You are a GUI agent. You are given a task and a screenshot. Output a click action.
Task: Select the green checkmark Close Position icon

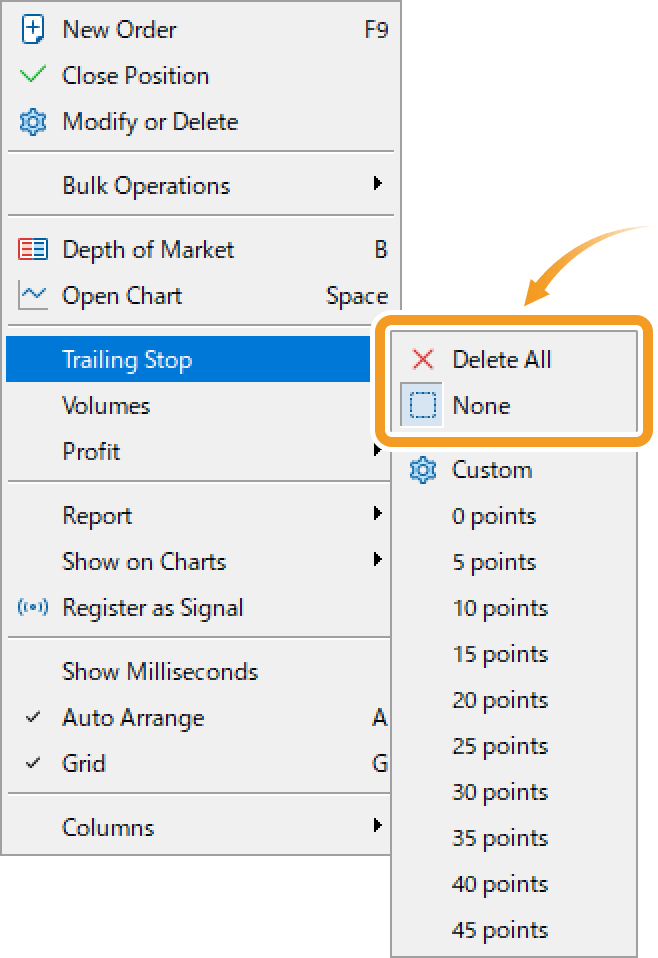pyautogui.click(x=33, y=75)
